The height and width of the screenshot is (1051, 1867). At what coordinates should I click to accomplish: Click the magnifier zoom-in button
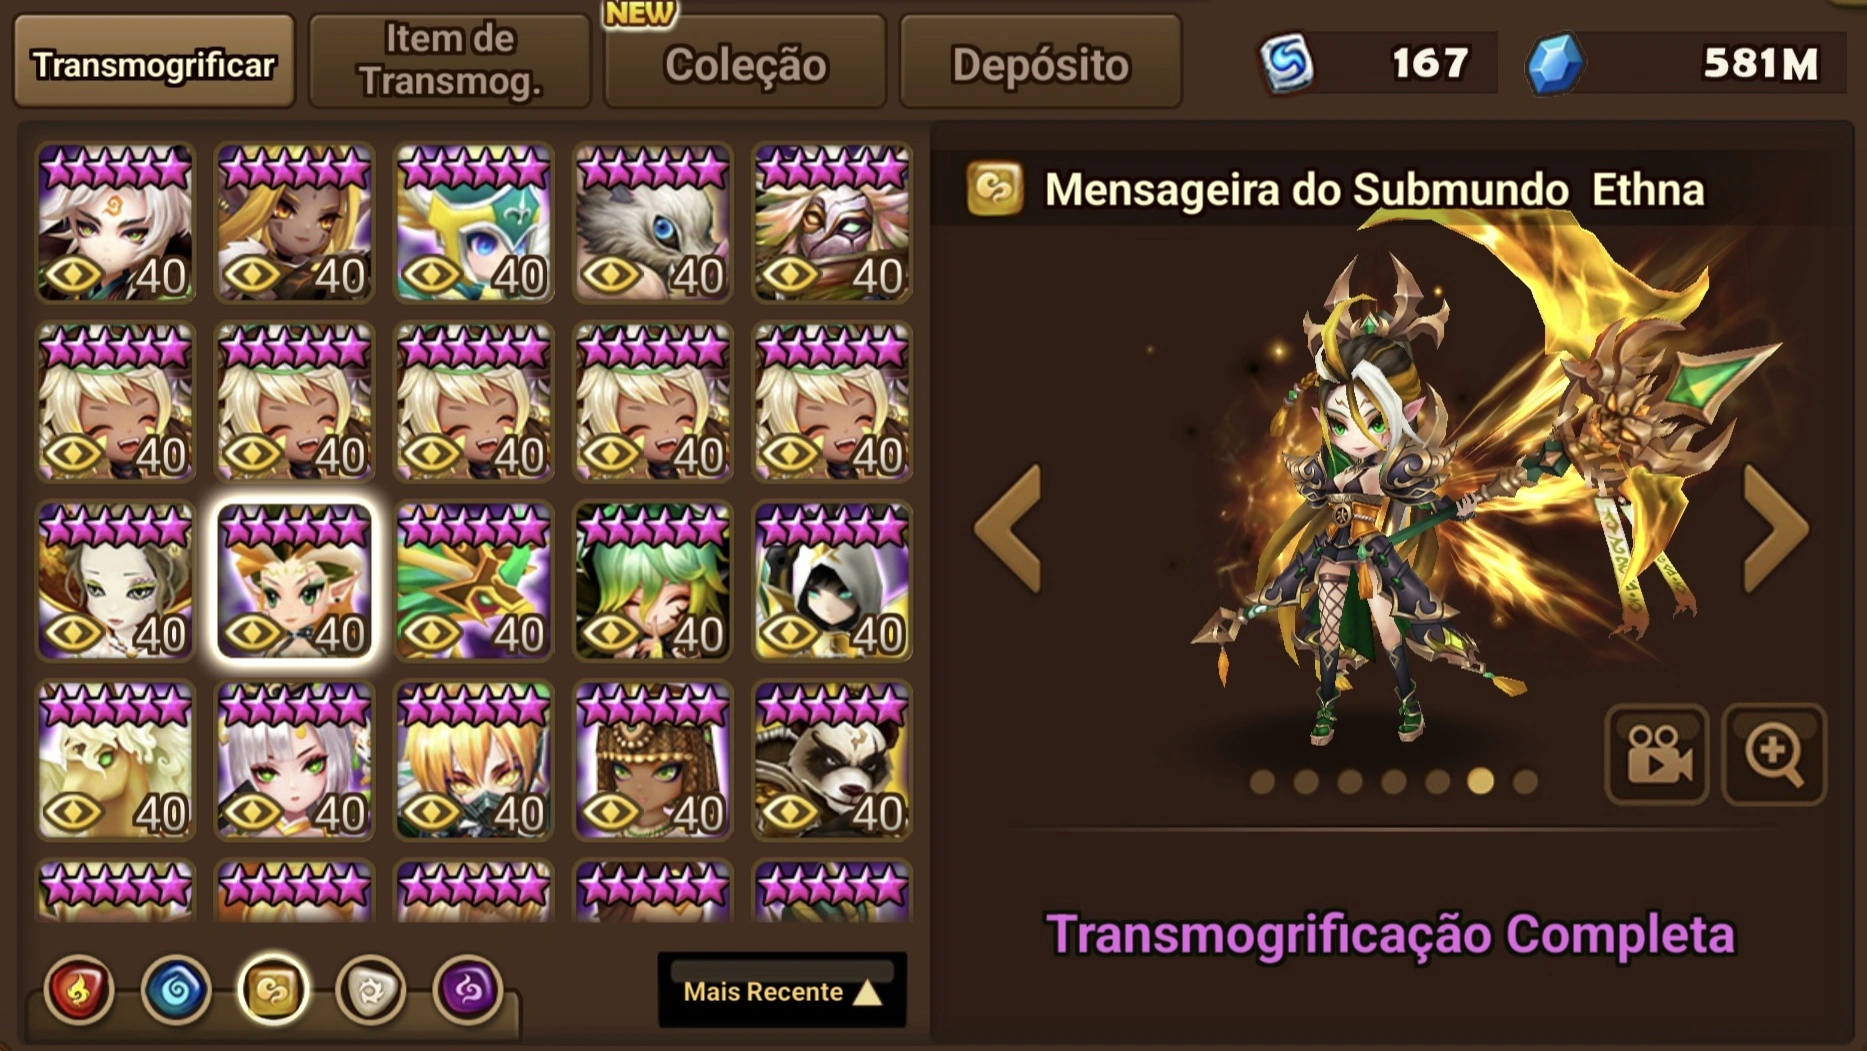pyautogui.click(x=1774, y=754)
